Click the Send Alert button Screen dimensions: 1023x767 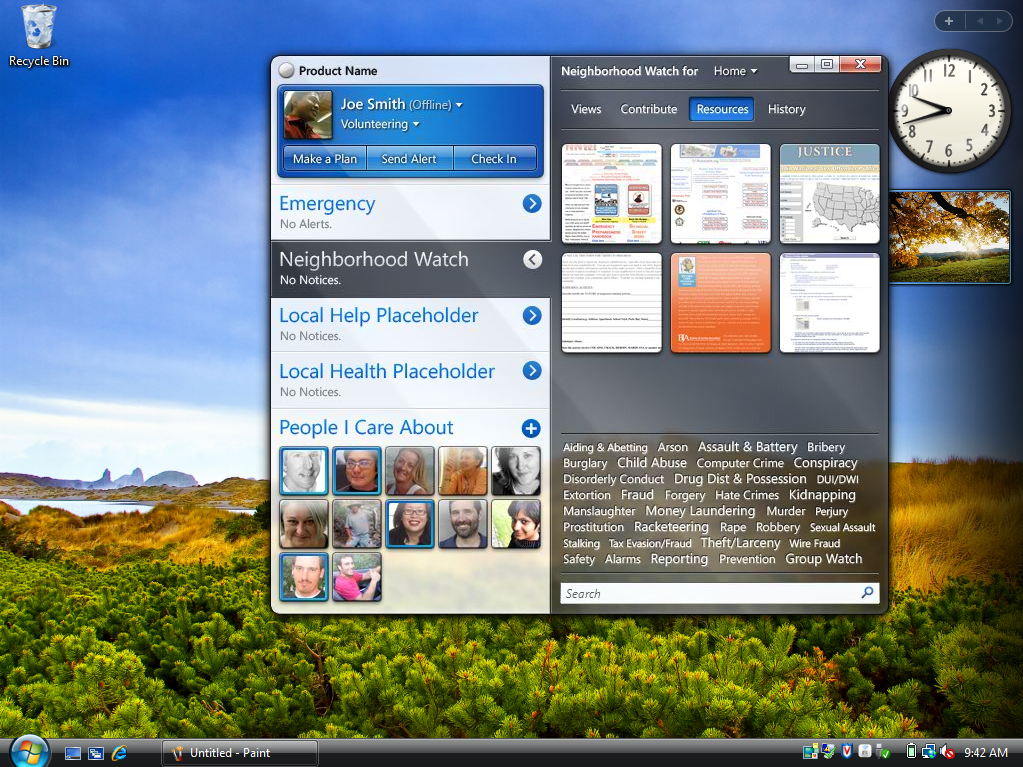(409, 158)
